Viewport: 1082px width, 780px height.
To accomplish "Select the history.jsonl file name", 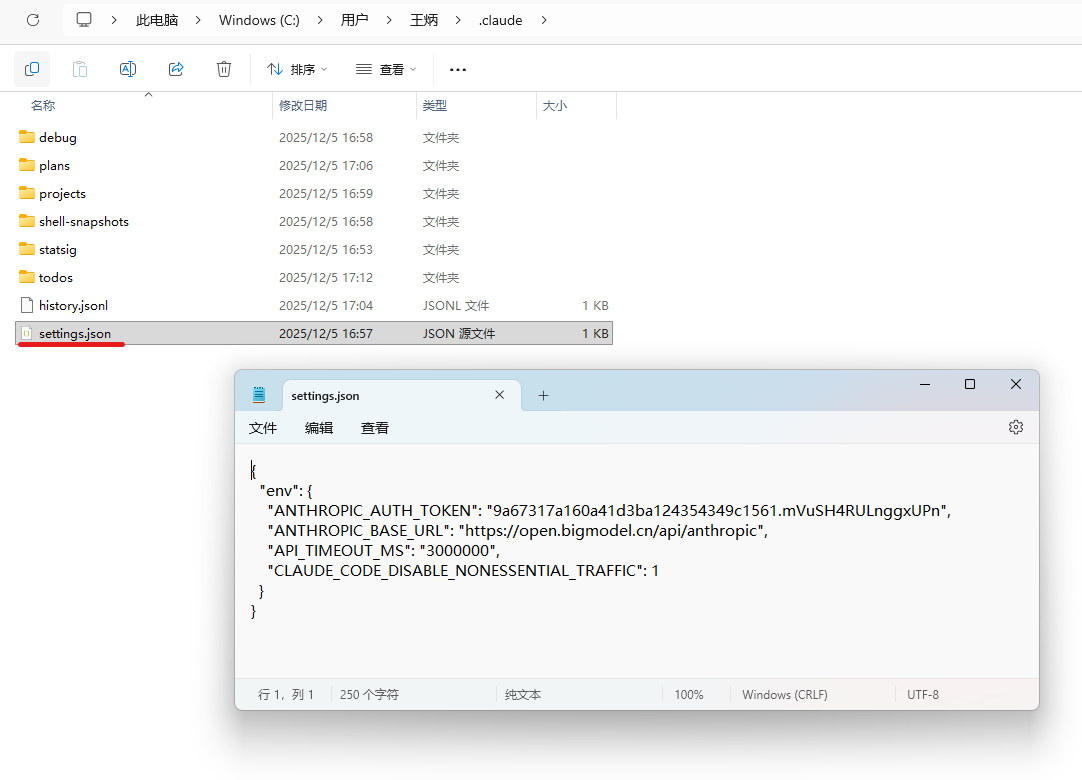I will pyautogui.click(x=74, y=305).
